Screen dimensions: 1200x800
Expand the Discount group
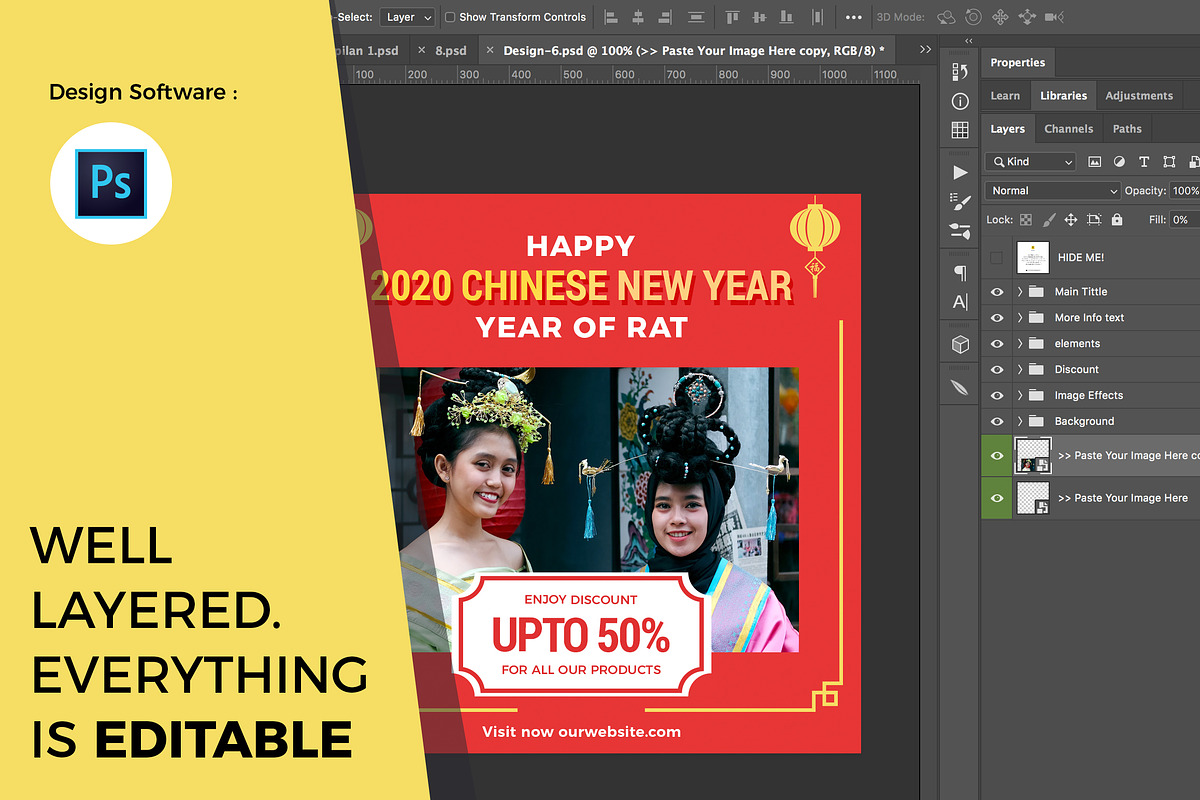point(1020,370)
